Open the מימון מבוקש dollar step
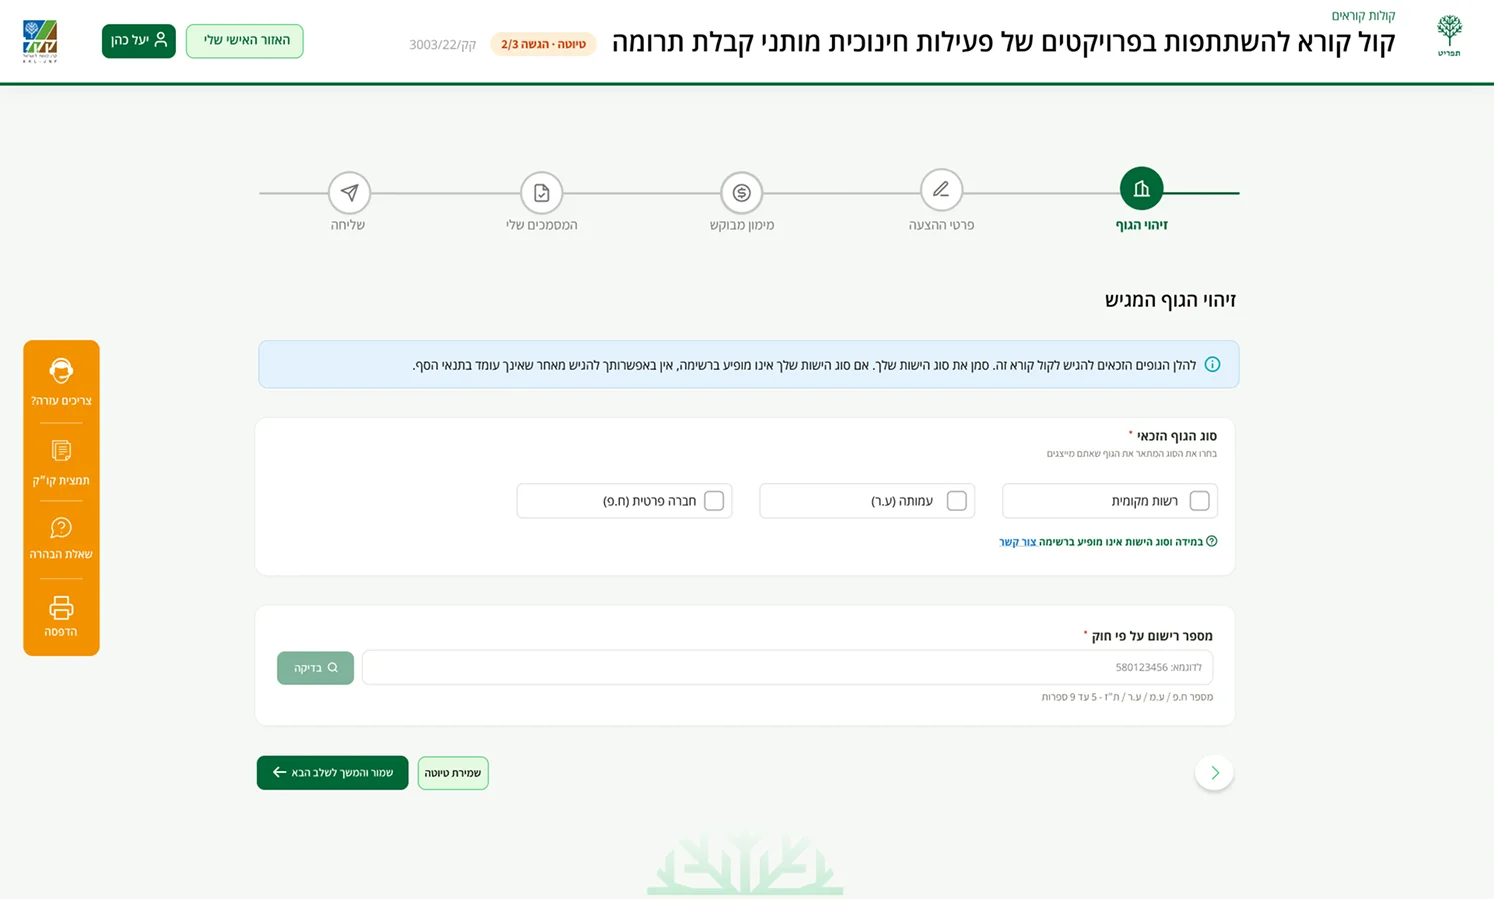 coord(741,192)
